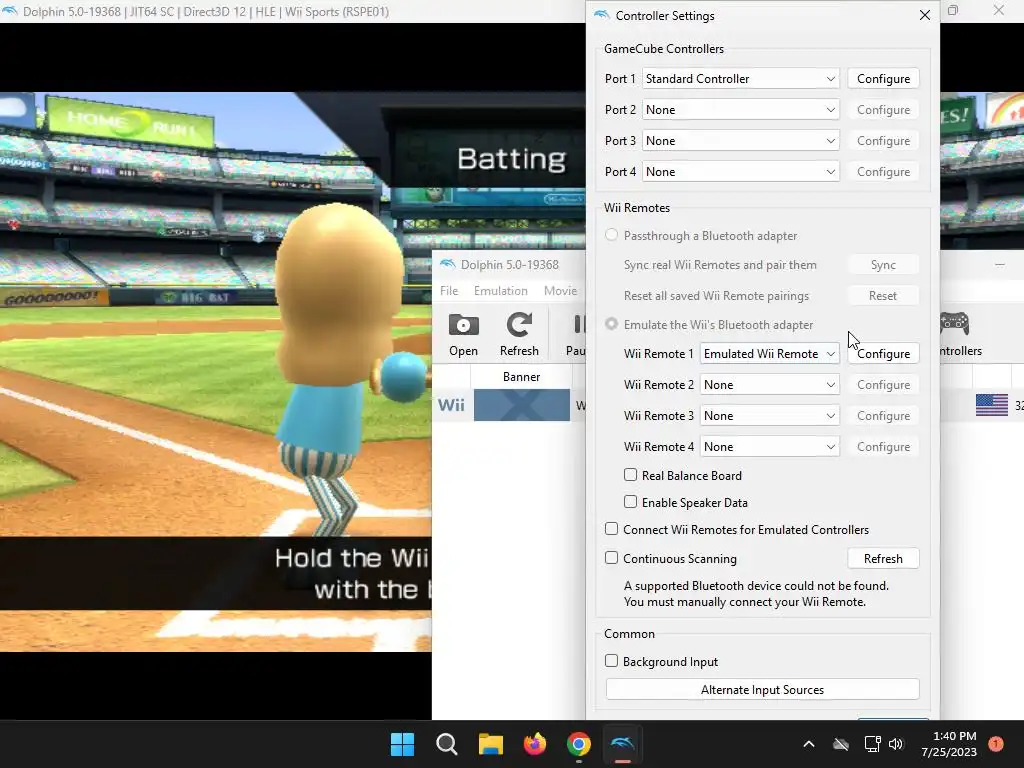Viewport: 1024px width, 768px height.
Task: Expand the Wii Remote 4 dropdown
Action: (x=769, y=447)
